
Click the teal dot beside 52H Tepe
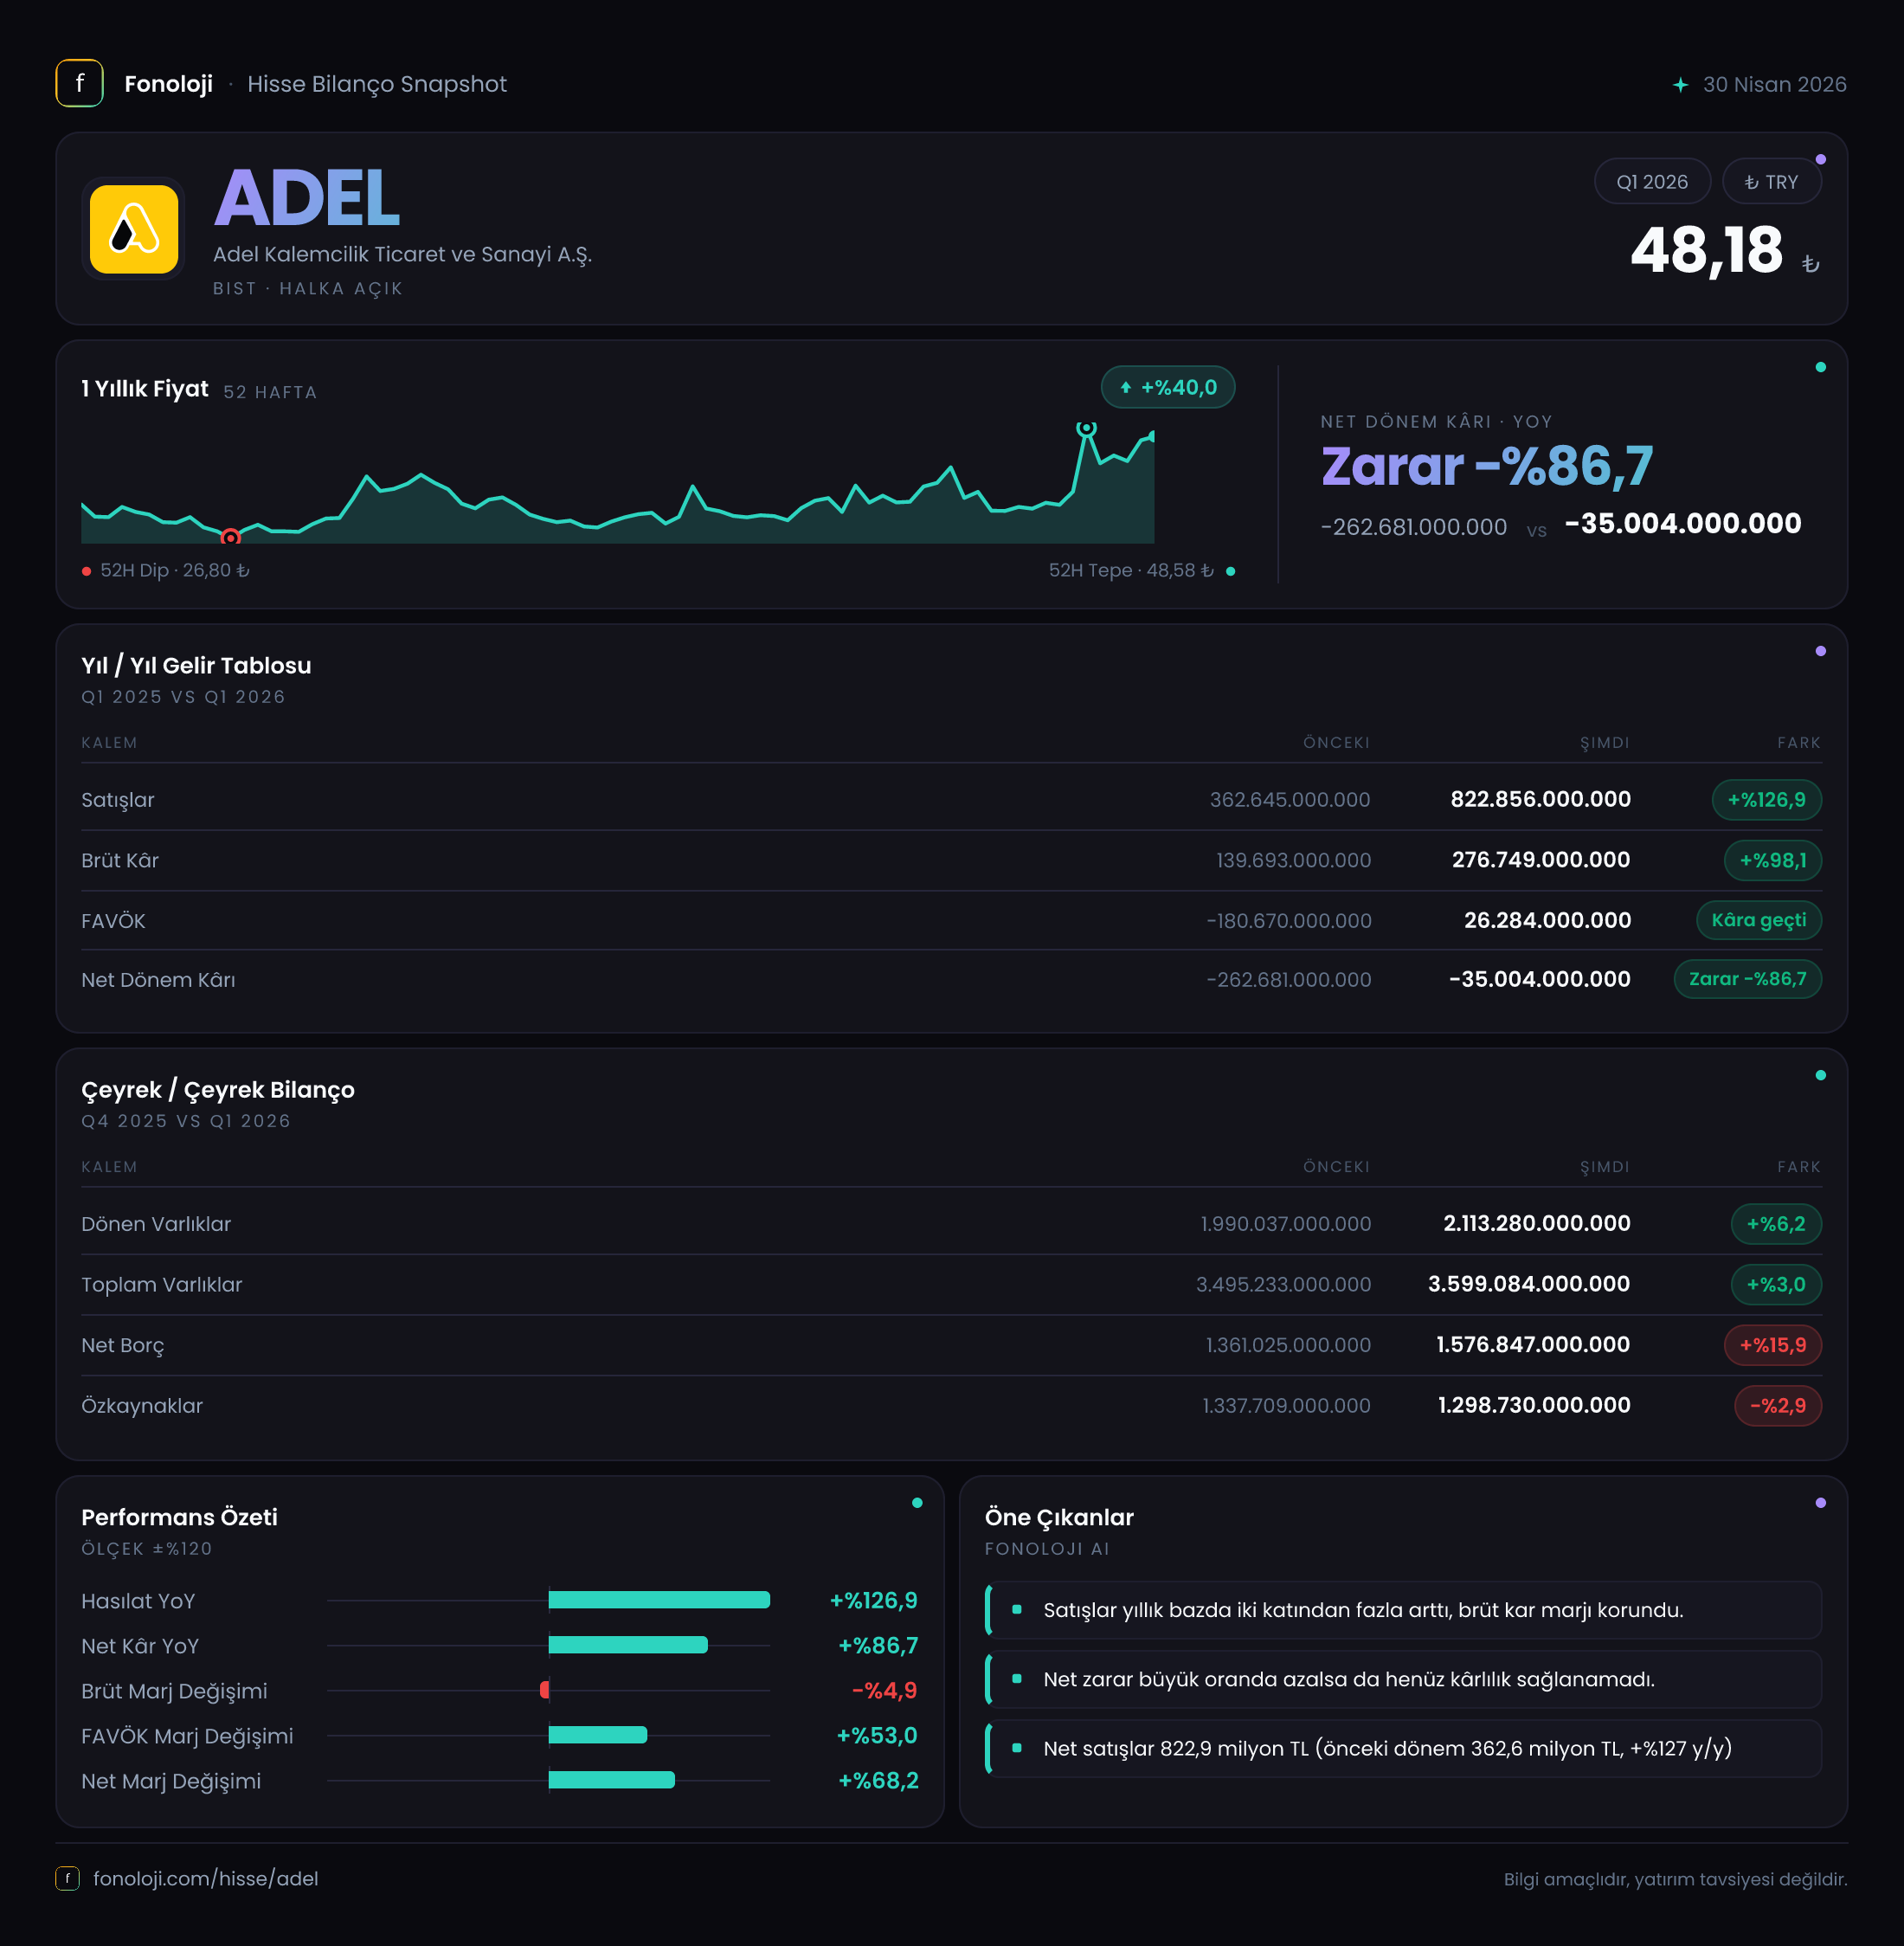[x=1230, y=571]
